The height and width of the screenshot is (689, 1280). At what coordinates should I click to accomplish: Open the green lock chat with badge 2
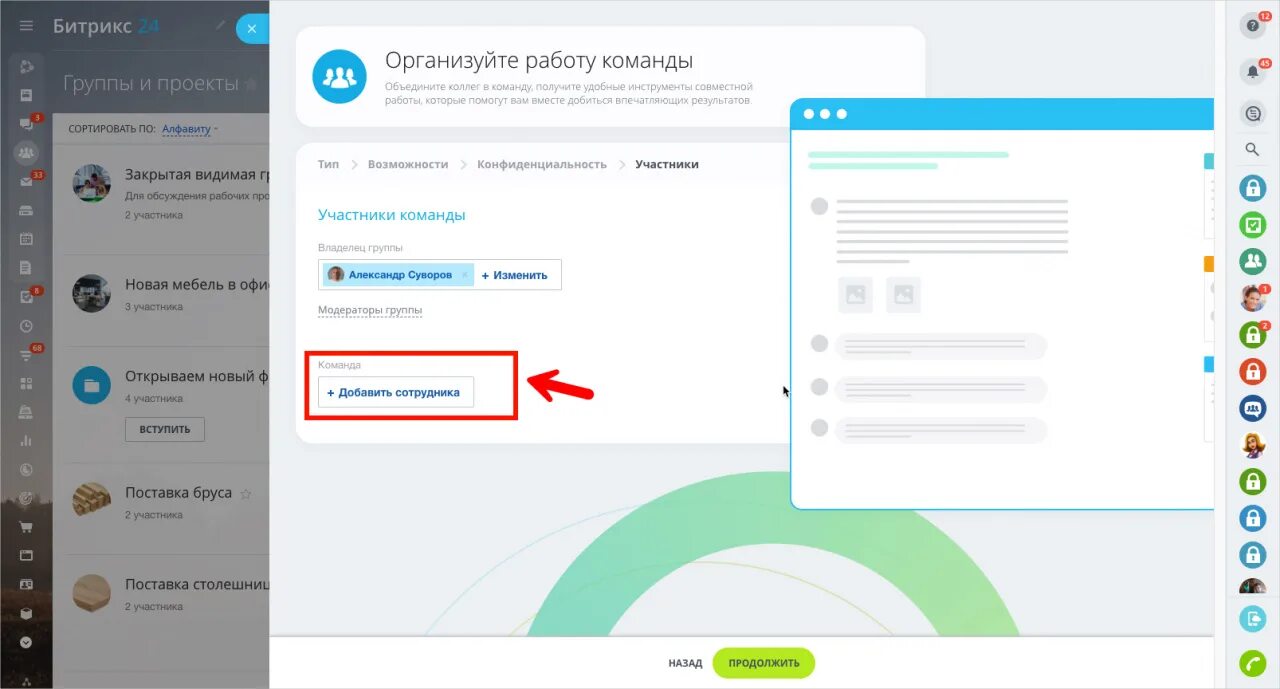[x=1253, y=335]
